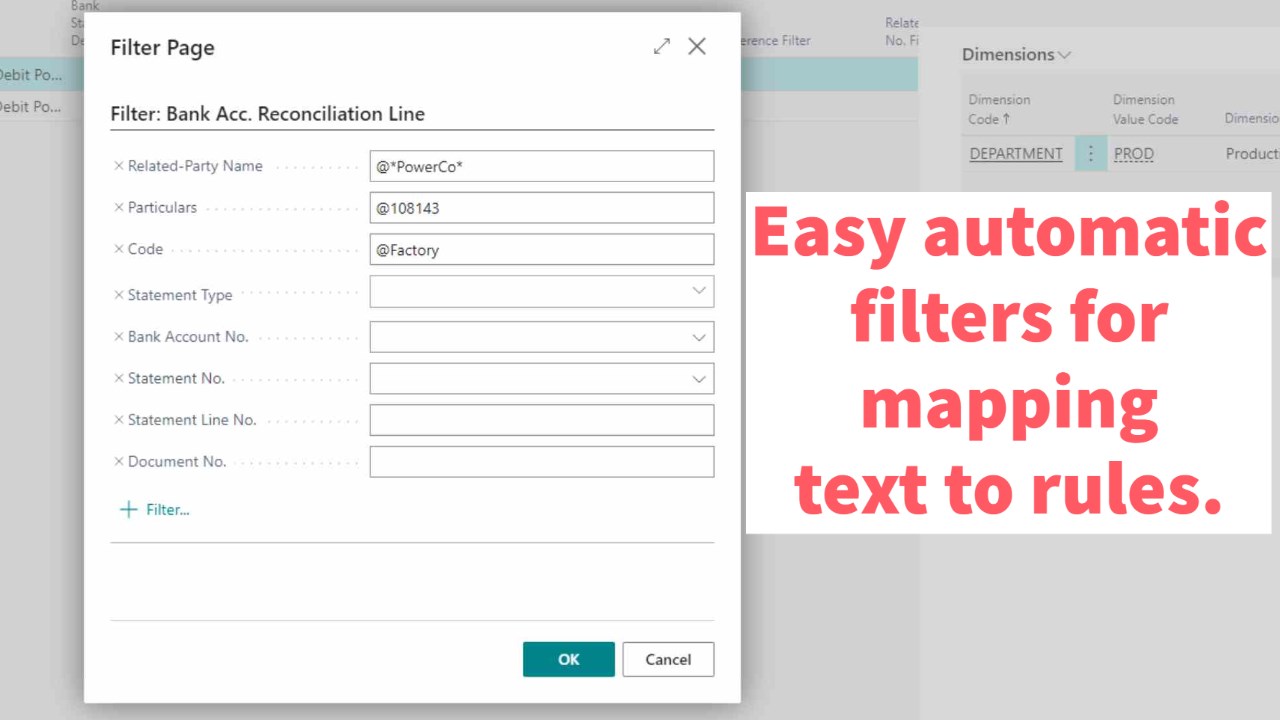This screenshot has width=1280, height=720.
Task: Remove the Statement No. filter
Action: pyautogui.click(x=119, y=378)
